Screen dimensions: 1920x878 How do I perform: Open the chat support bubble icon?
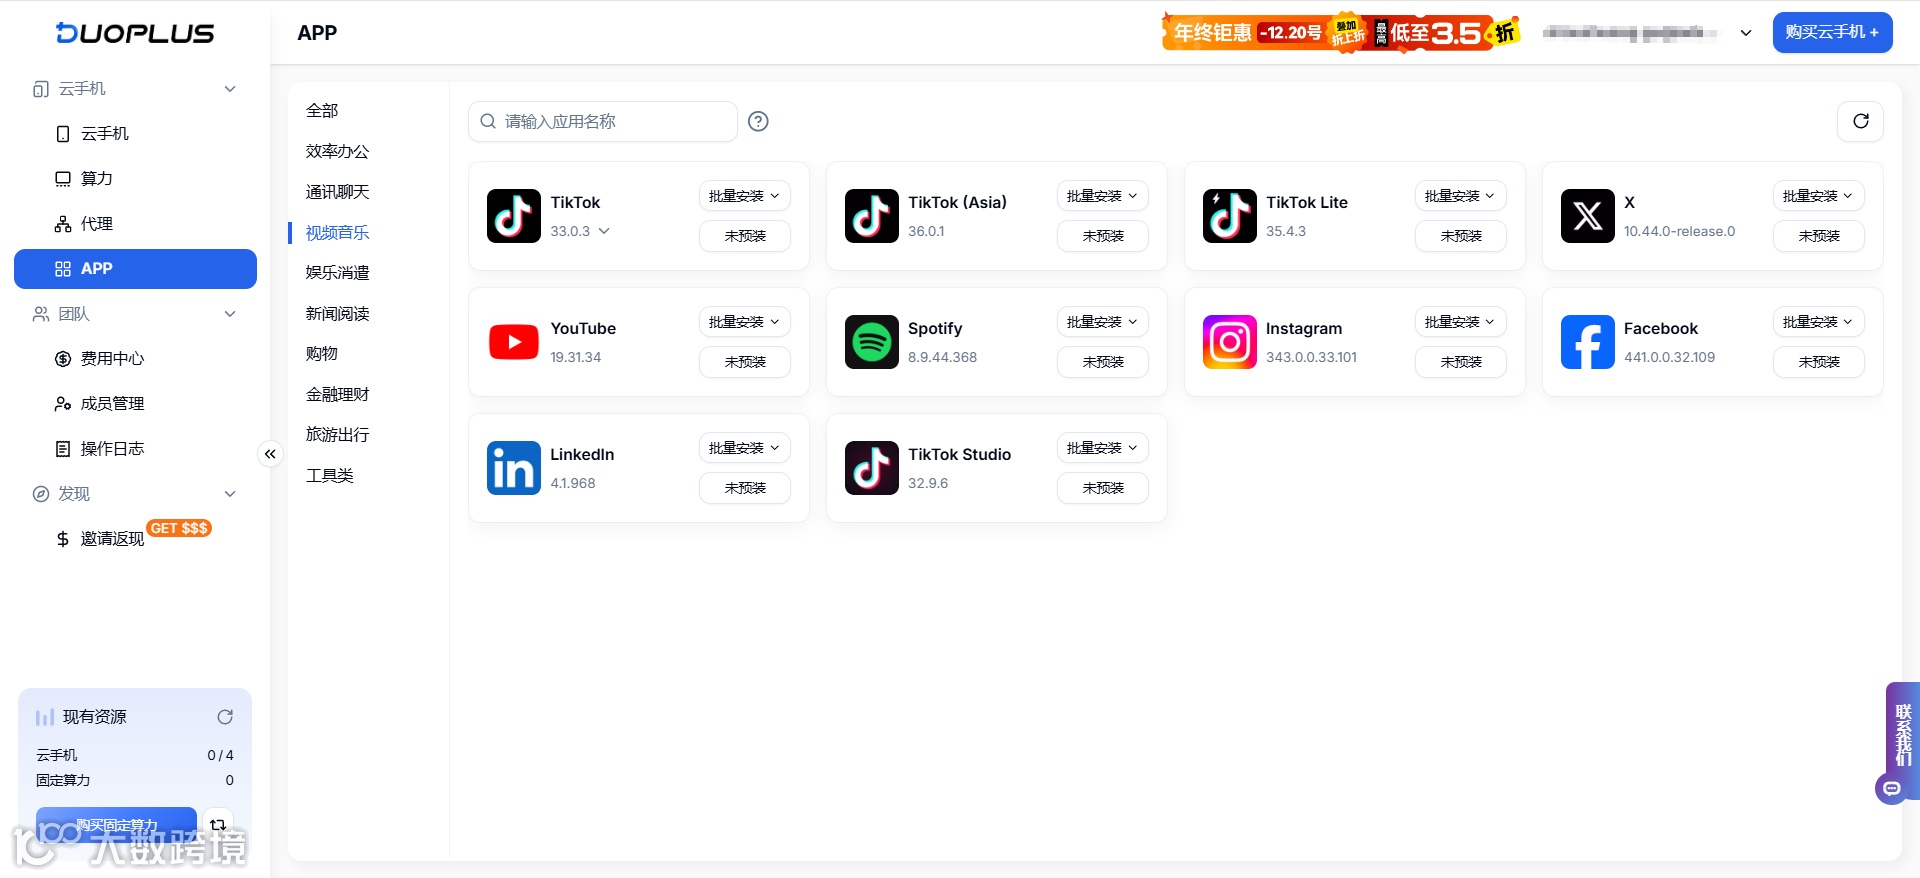click(x=1891, y=788)
